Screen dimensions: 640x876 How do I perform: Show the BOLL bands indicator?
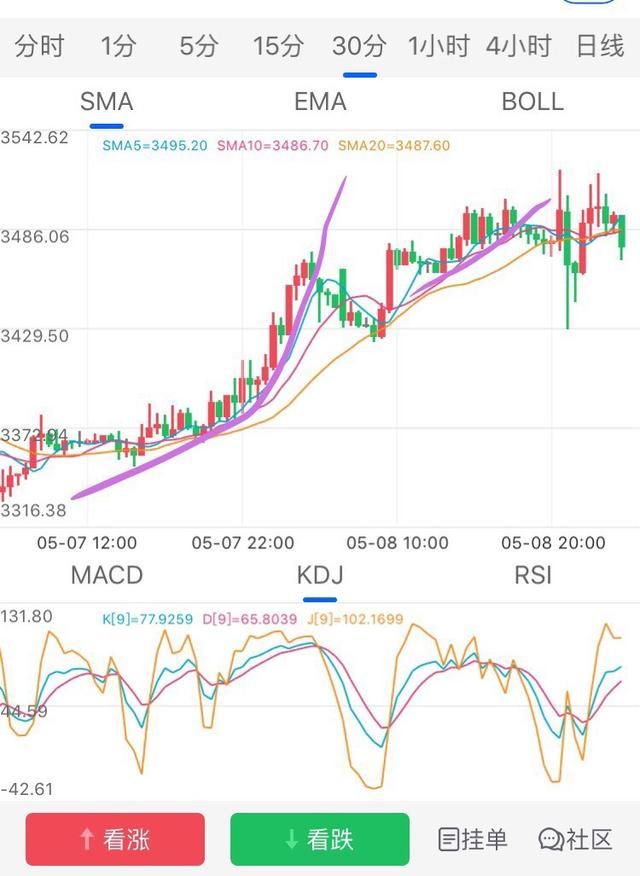click(x=532, y=102)
